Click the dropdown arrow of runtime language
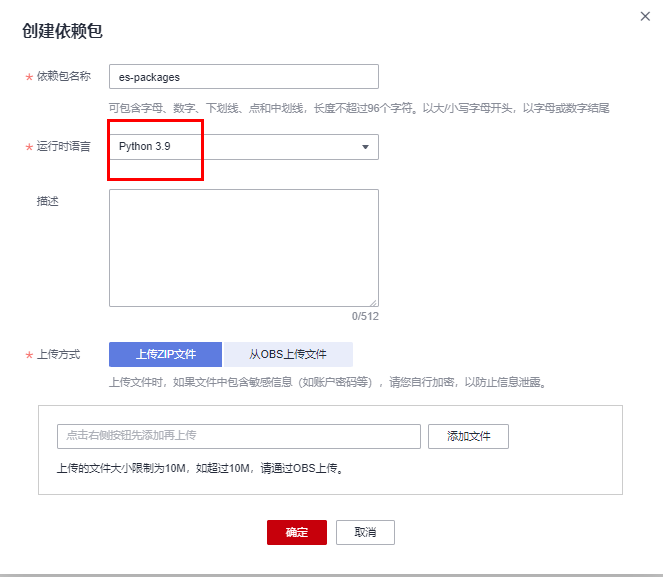The height and width of the screenshot is (577, 663). [x=365, y=147]
